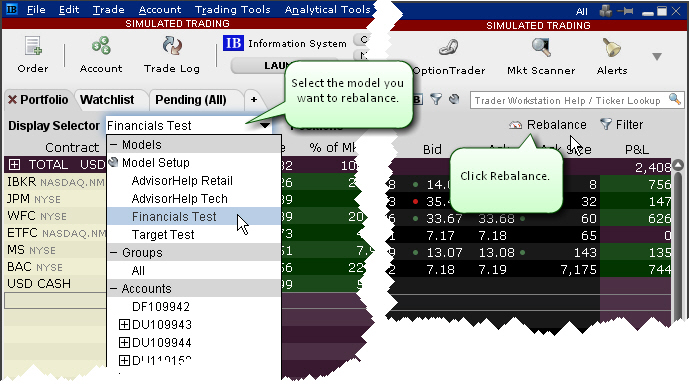Image resolution: width=689 pixels, height=385 pixels.
Task: Open the Trading Tools menu
Action: pyautogui.click(x=232, y=9)
